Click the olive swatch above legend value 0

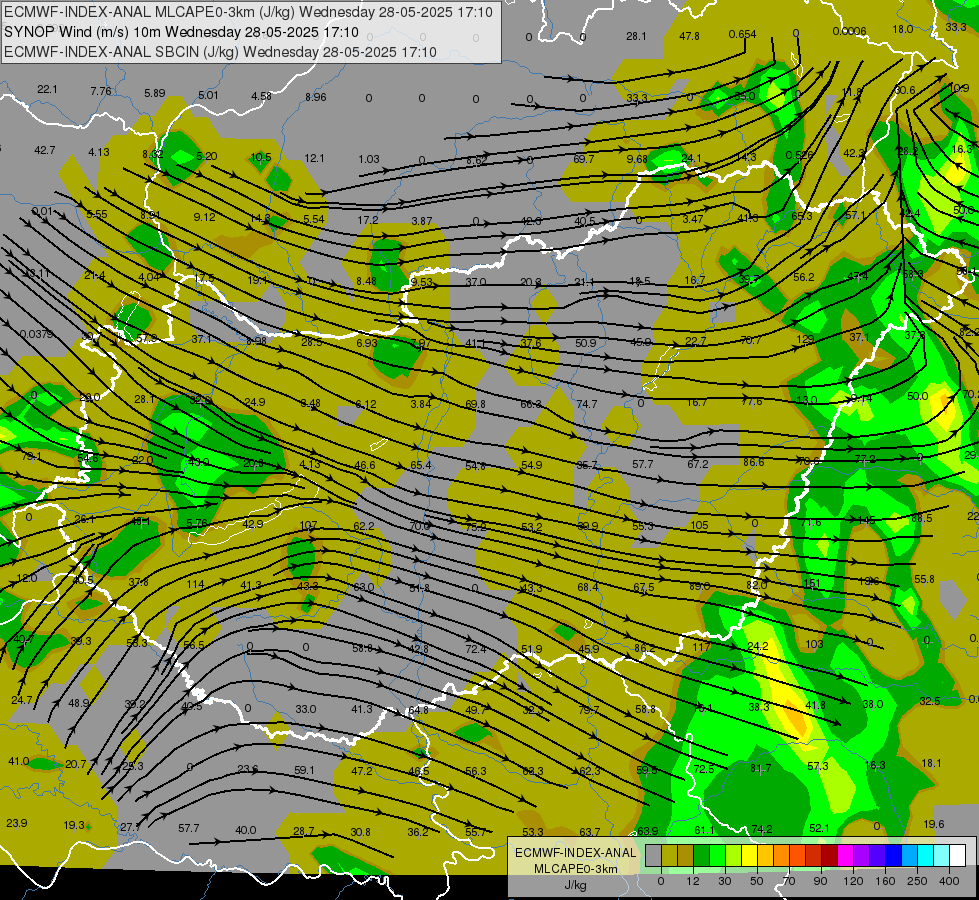[x=669, y=854]
